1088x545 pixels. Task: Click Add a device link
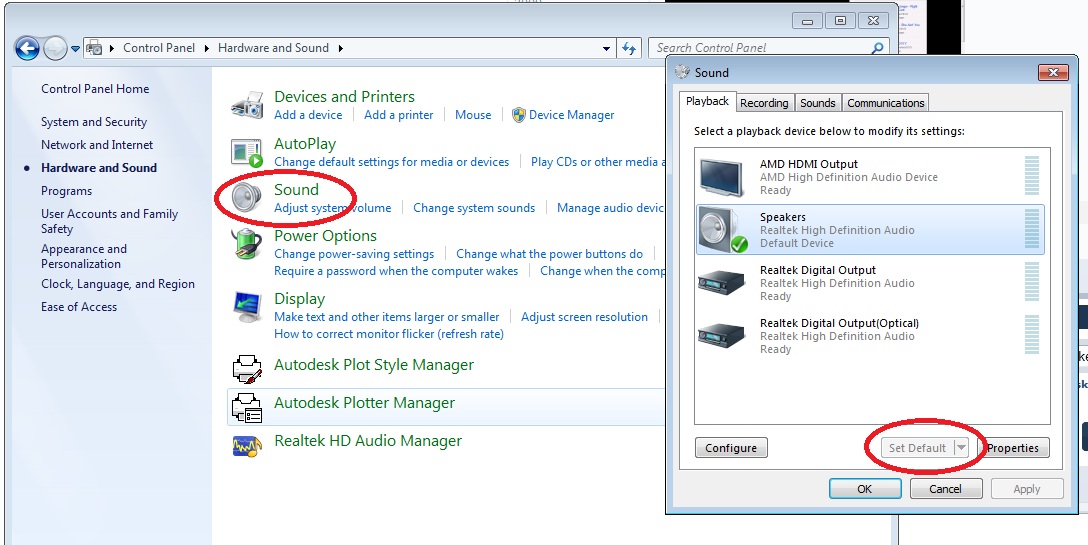(x=308, y=115)
